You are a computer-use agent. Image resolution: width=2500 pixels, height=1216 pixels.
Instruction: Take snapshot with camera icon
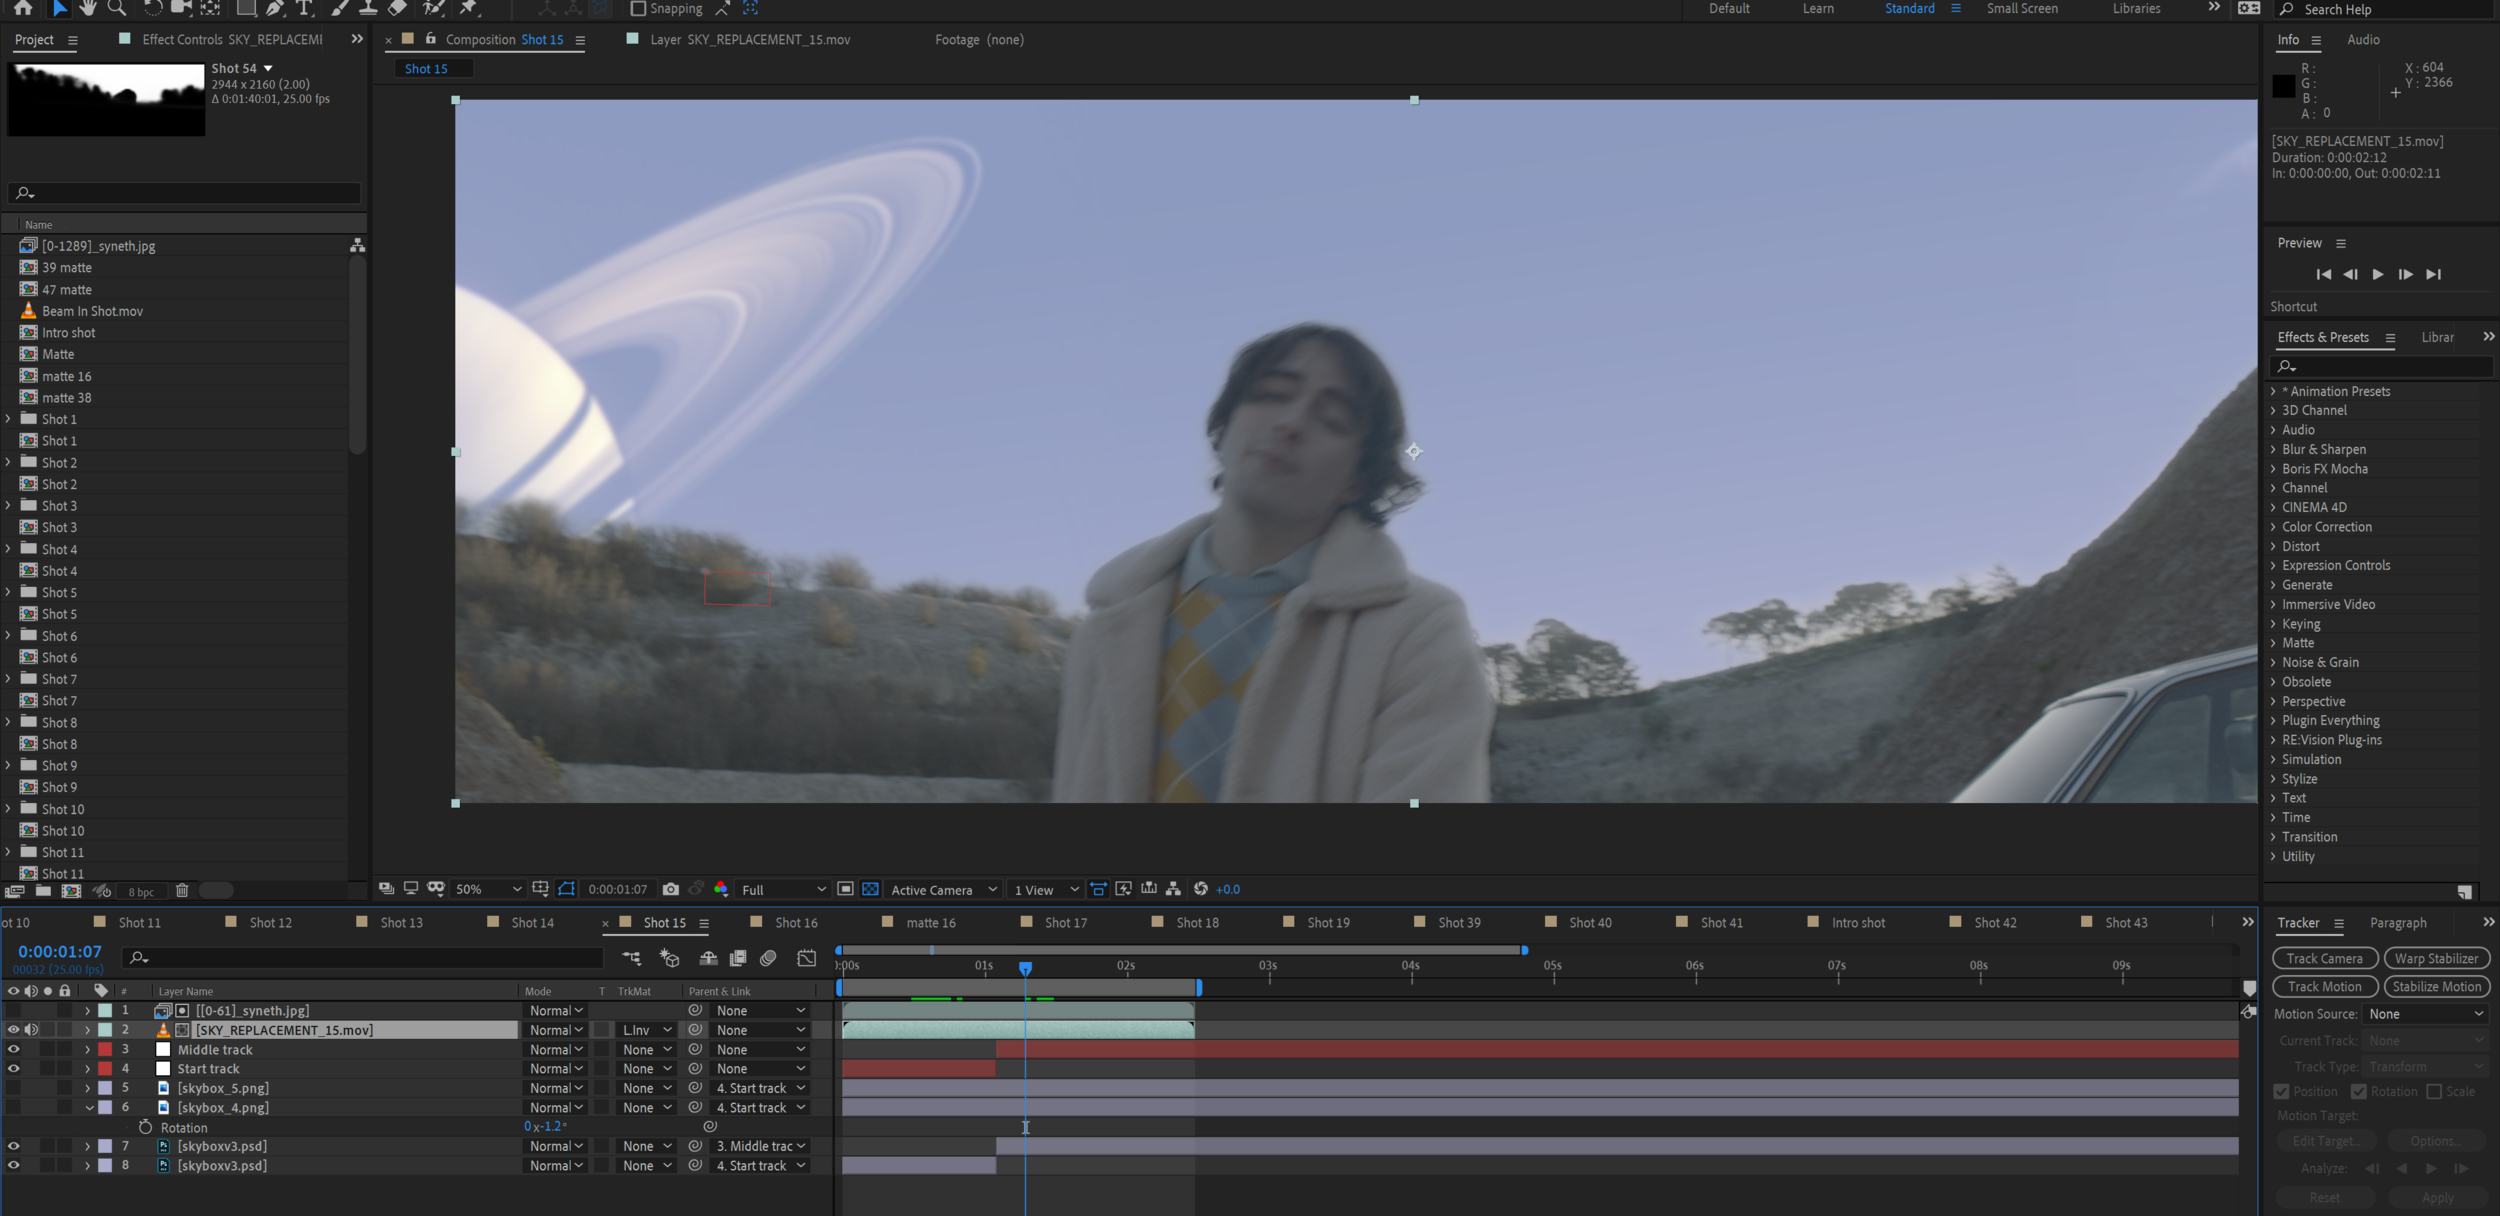(671, 889)
